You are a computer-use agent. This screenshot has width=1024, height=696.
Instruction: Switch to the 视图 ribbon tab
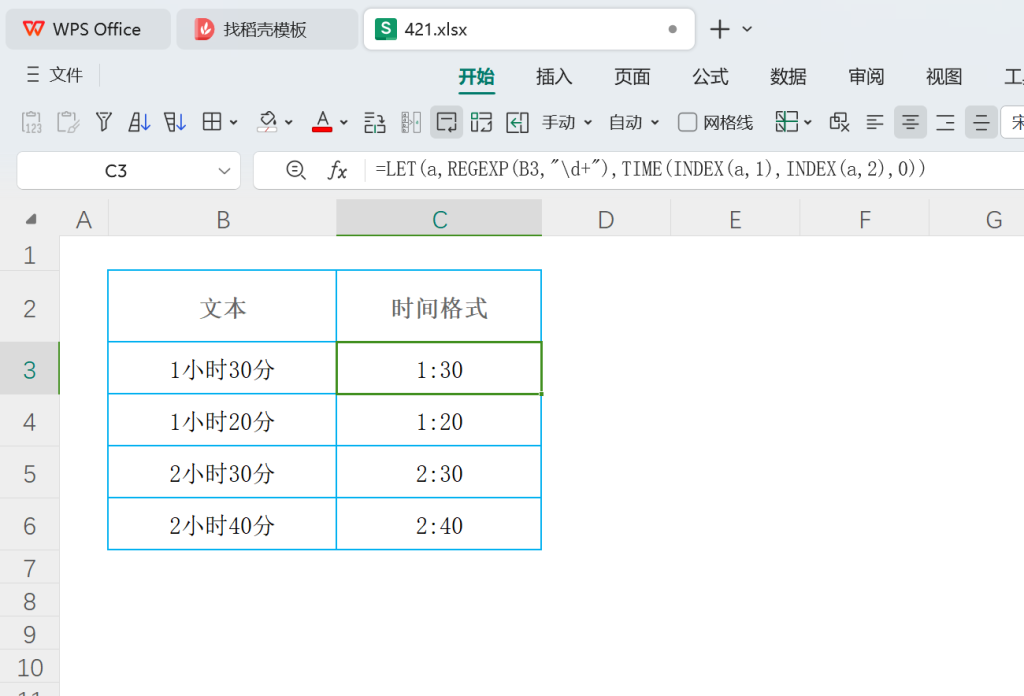944,76
